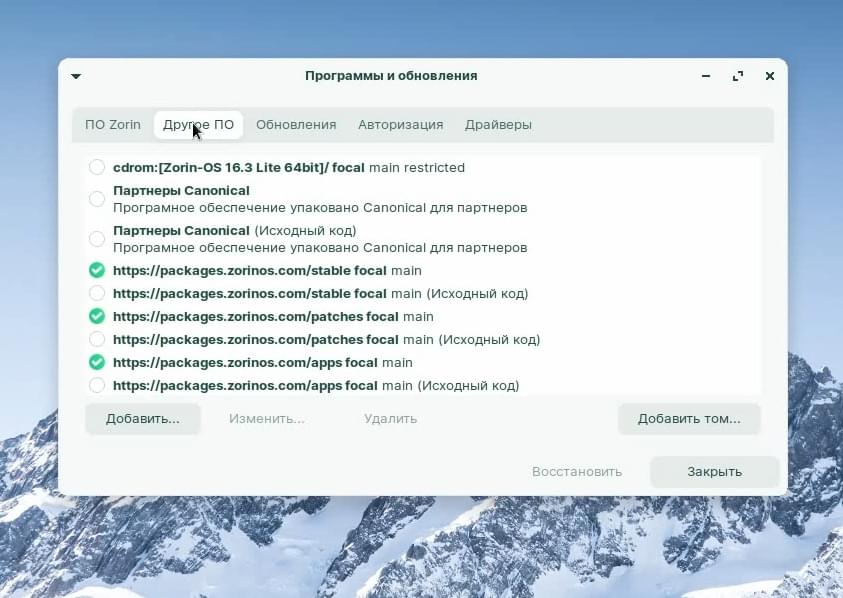Enable Партнеры Canonical (Исходный код) checkbox

point(97,239)
